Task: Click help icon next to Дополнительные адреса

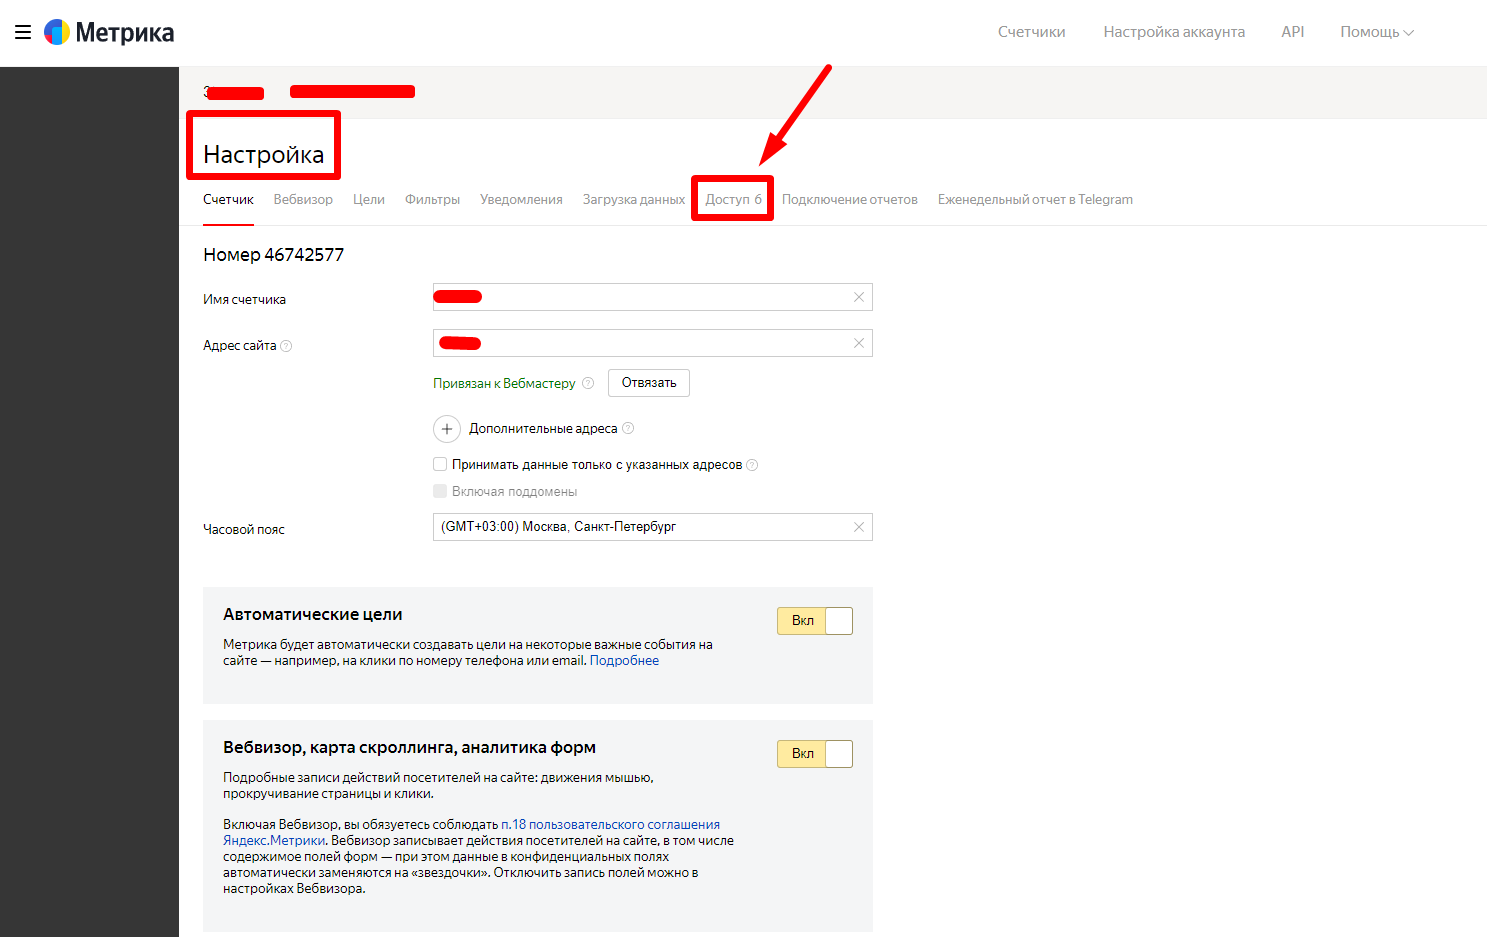Action: [628, 428]
